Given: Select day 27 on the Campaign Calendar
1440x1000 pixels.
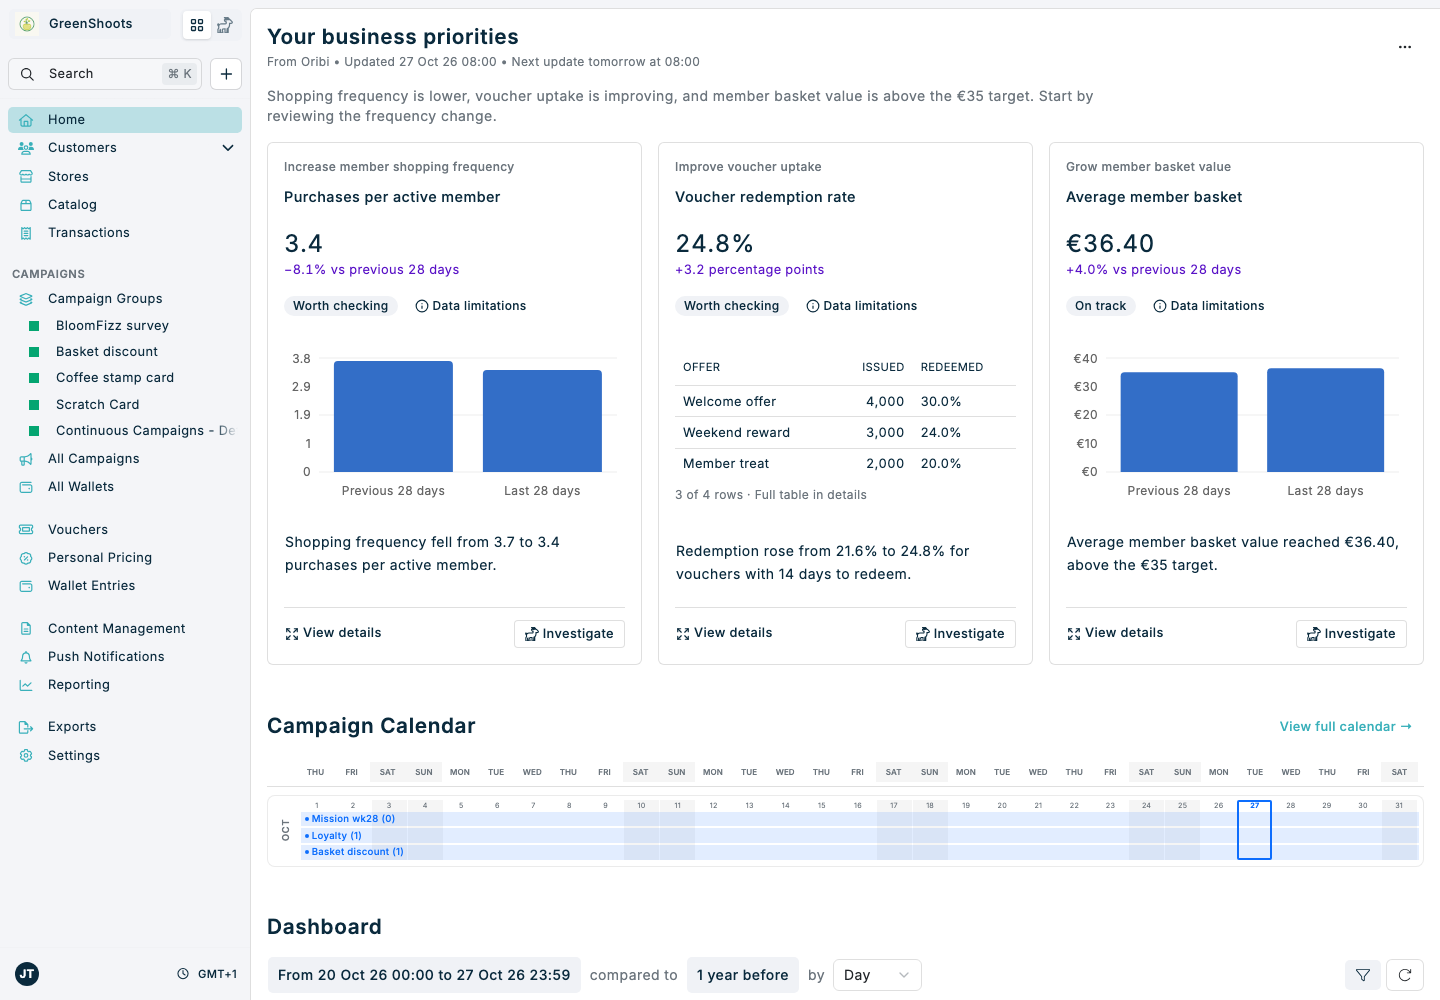Looking at the screenshot, I should click(x=1254, y=830).
